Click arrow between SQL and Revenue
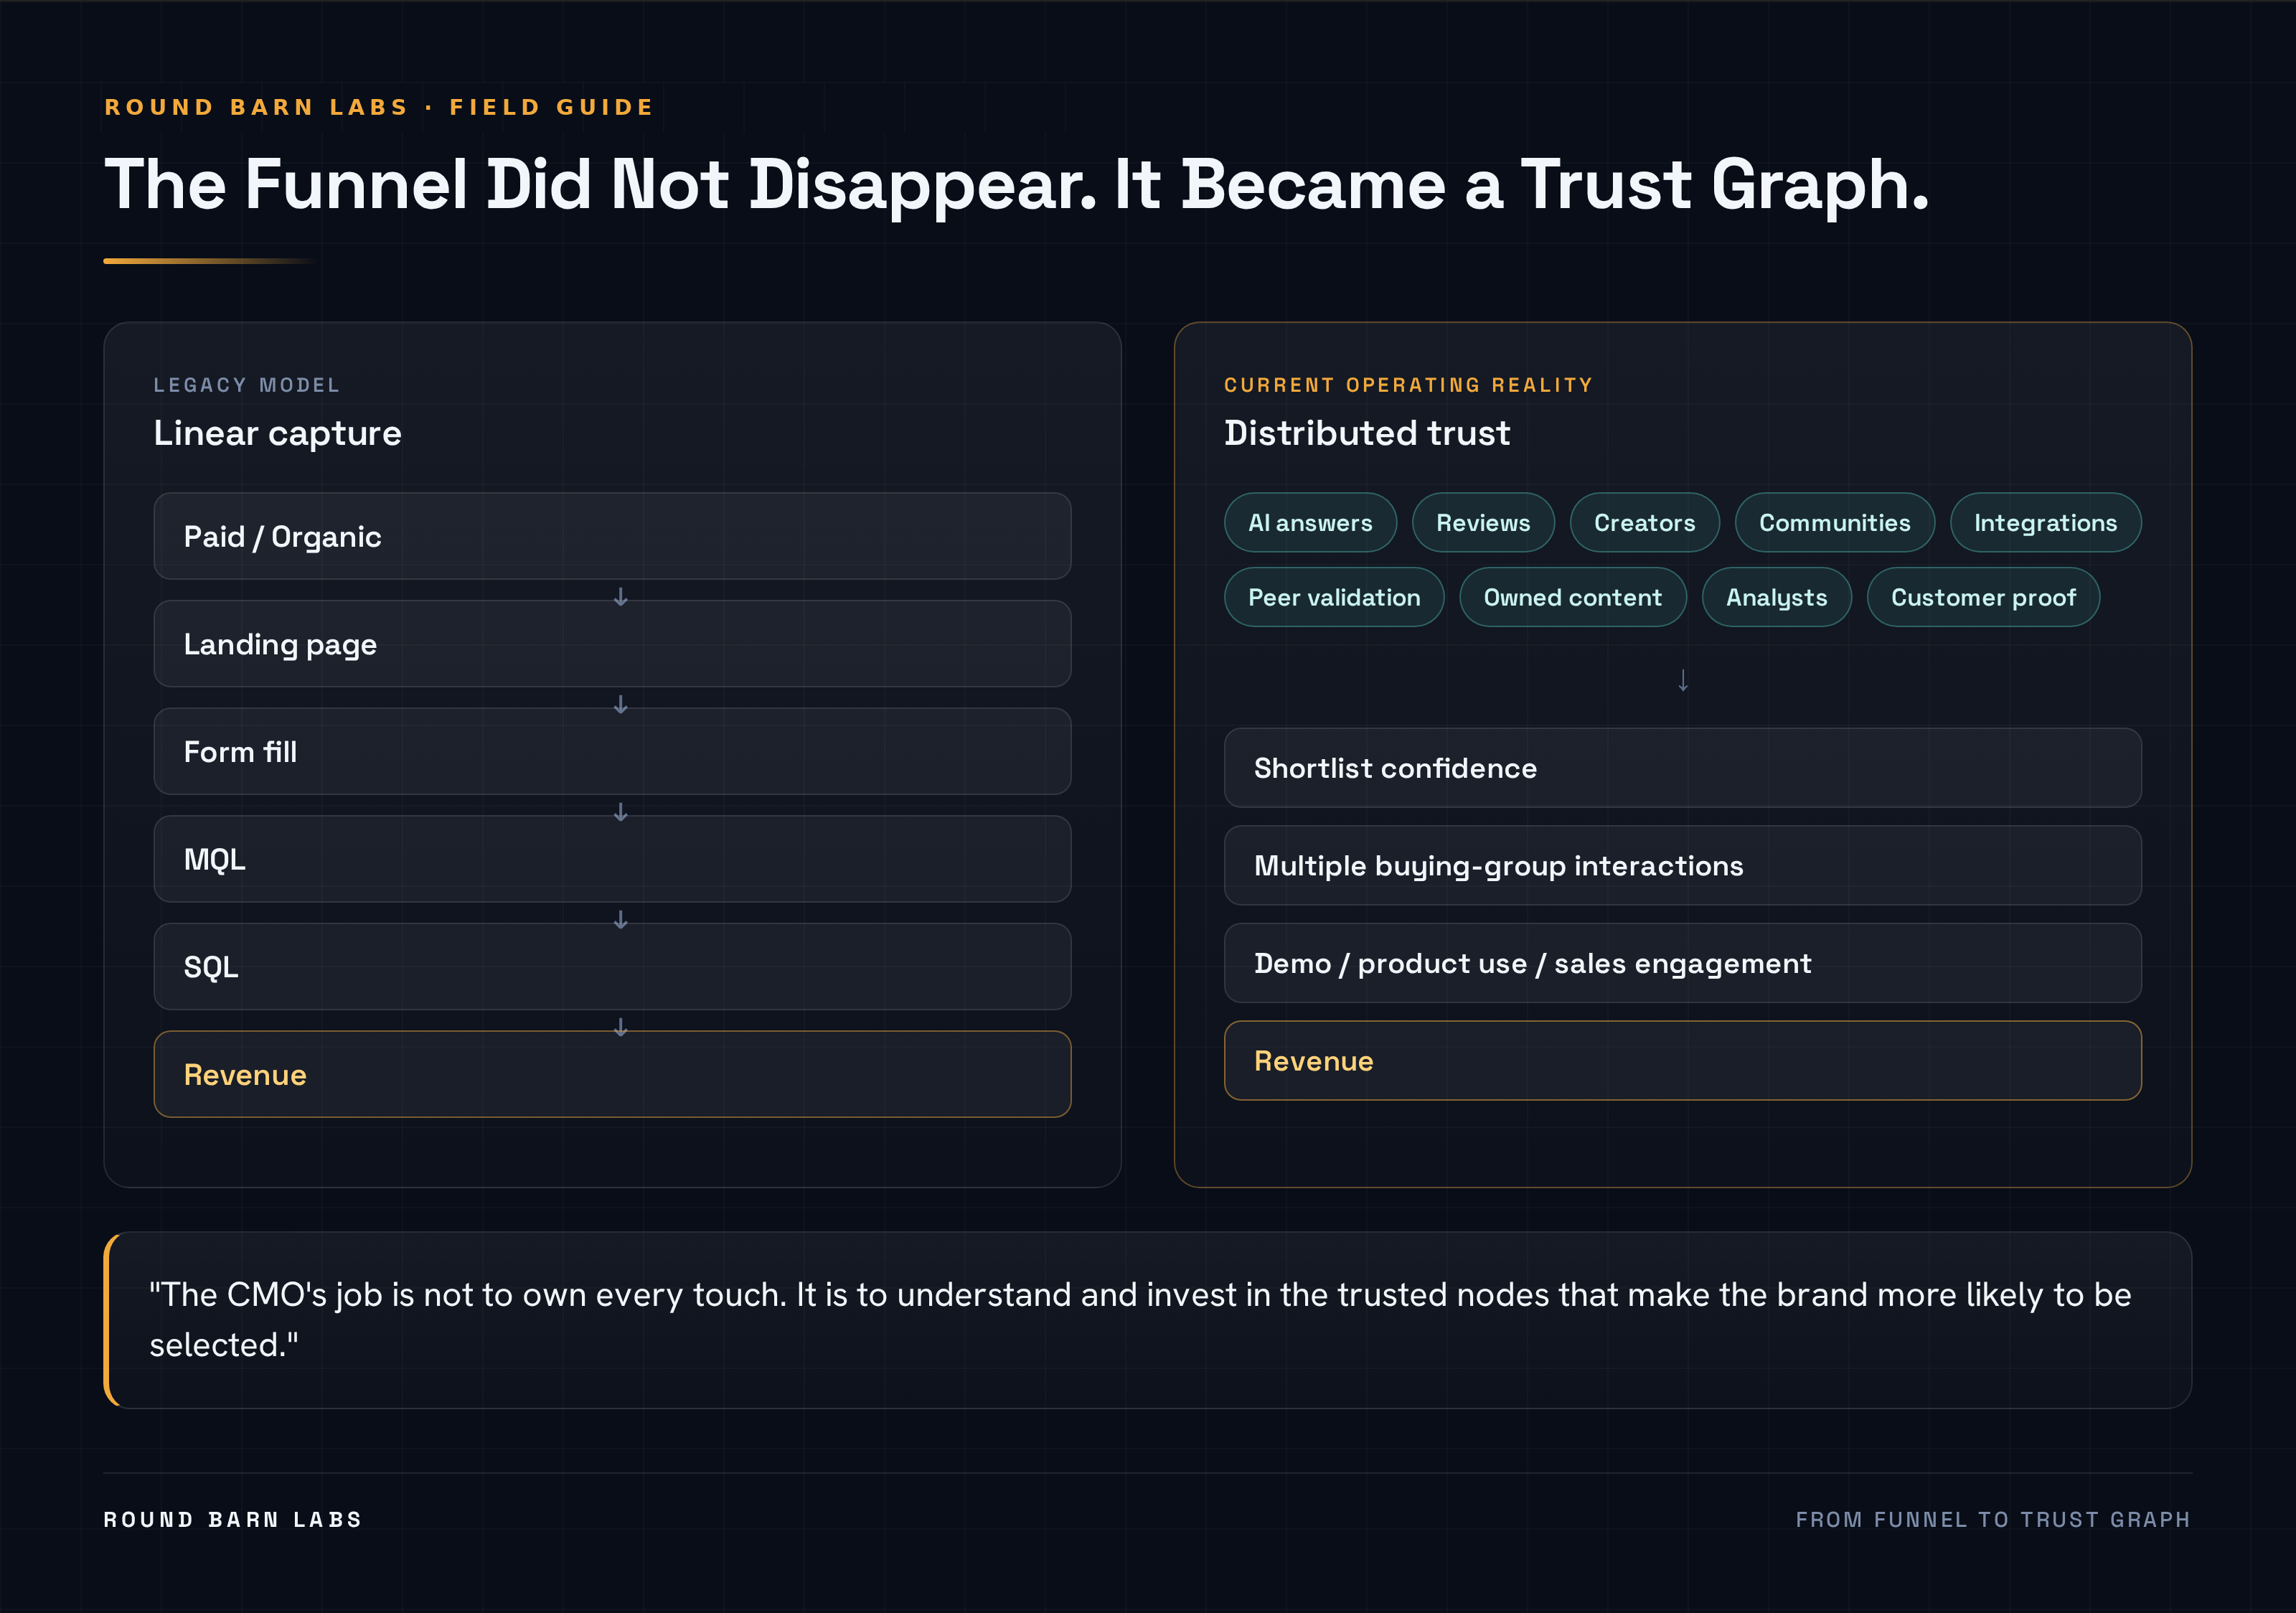Viewport: 2296px width, 1613px height. (x=620, y=1027)
